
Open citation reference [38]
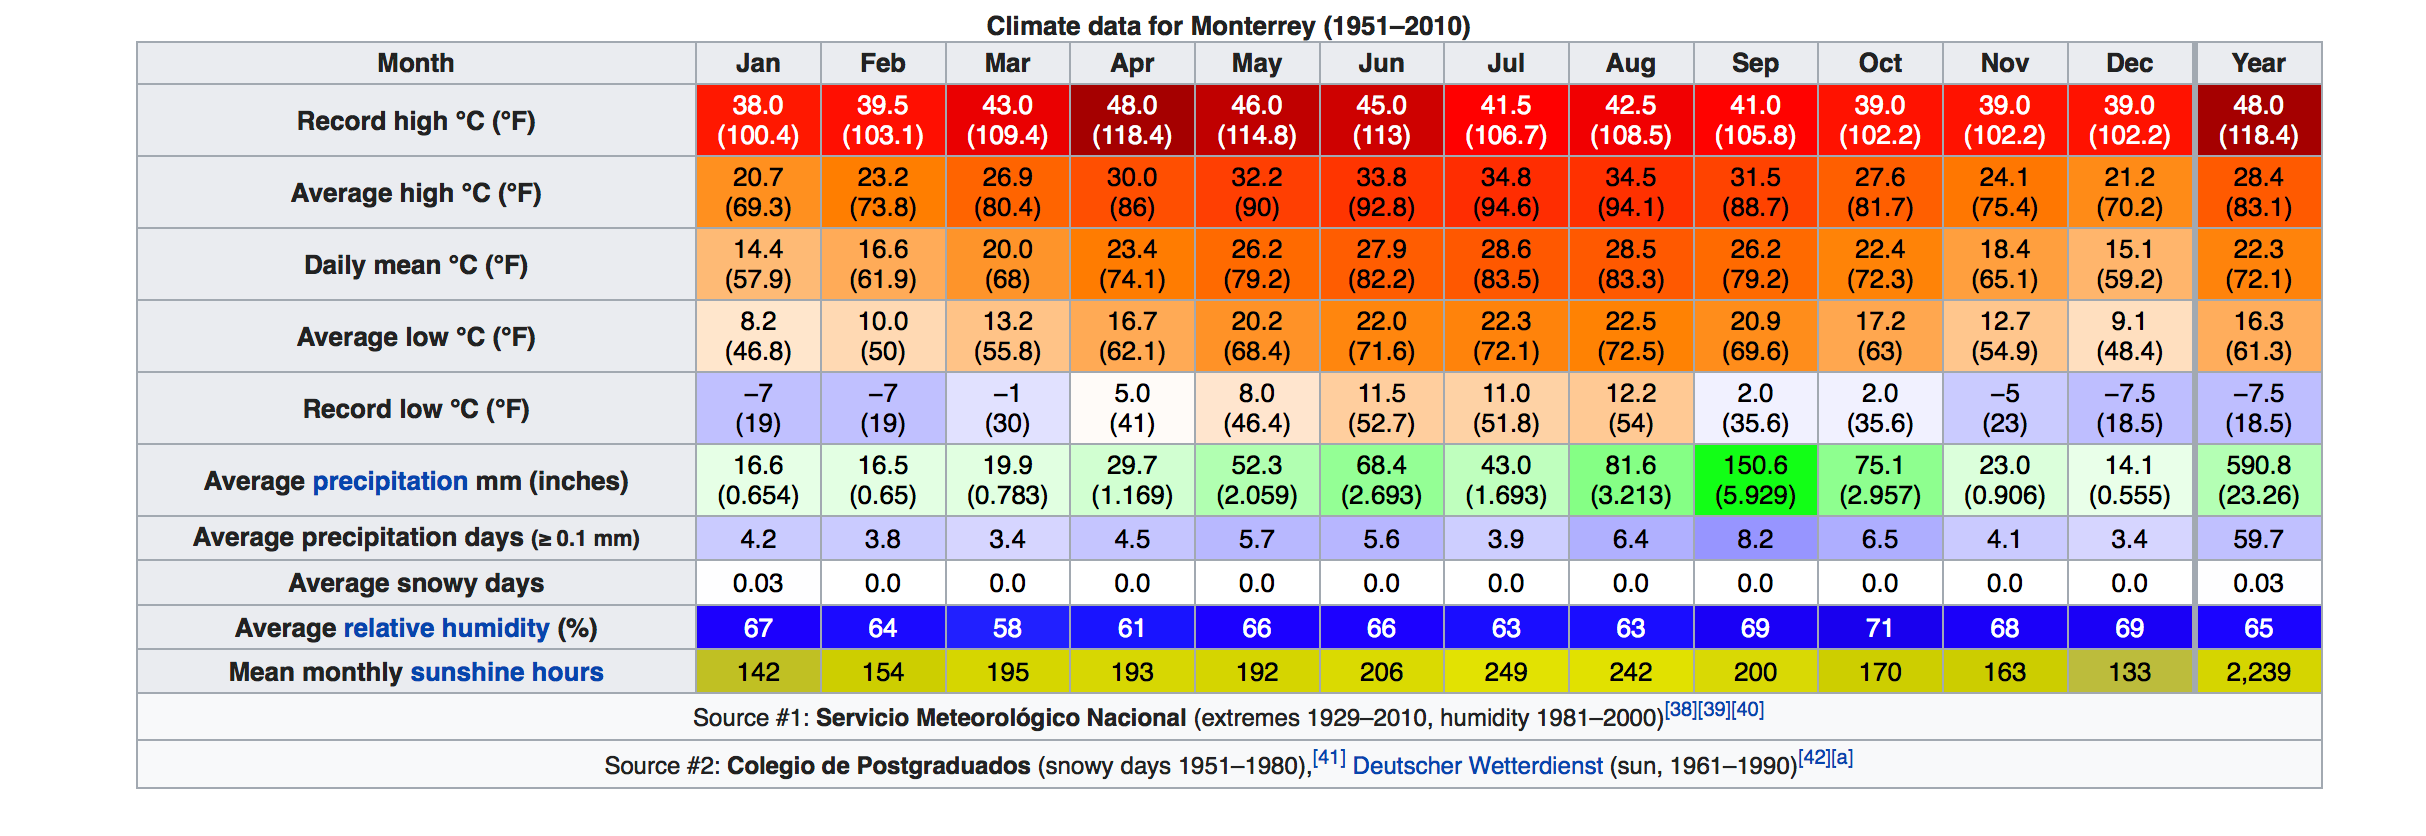click(1680, 709)
